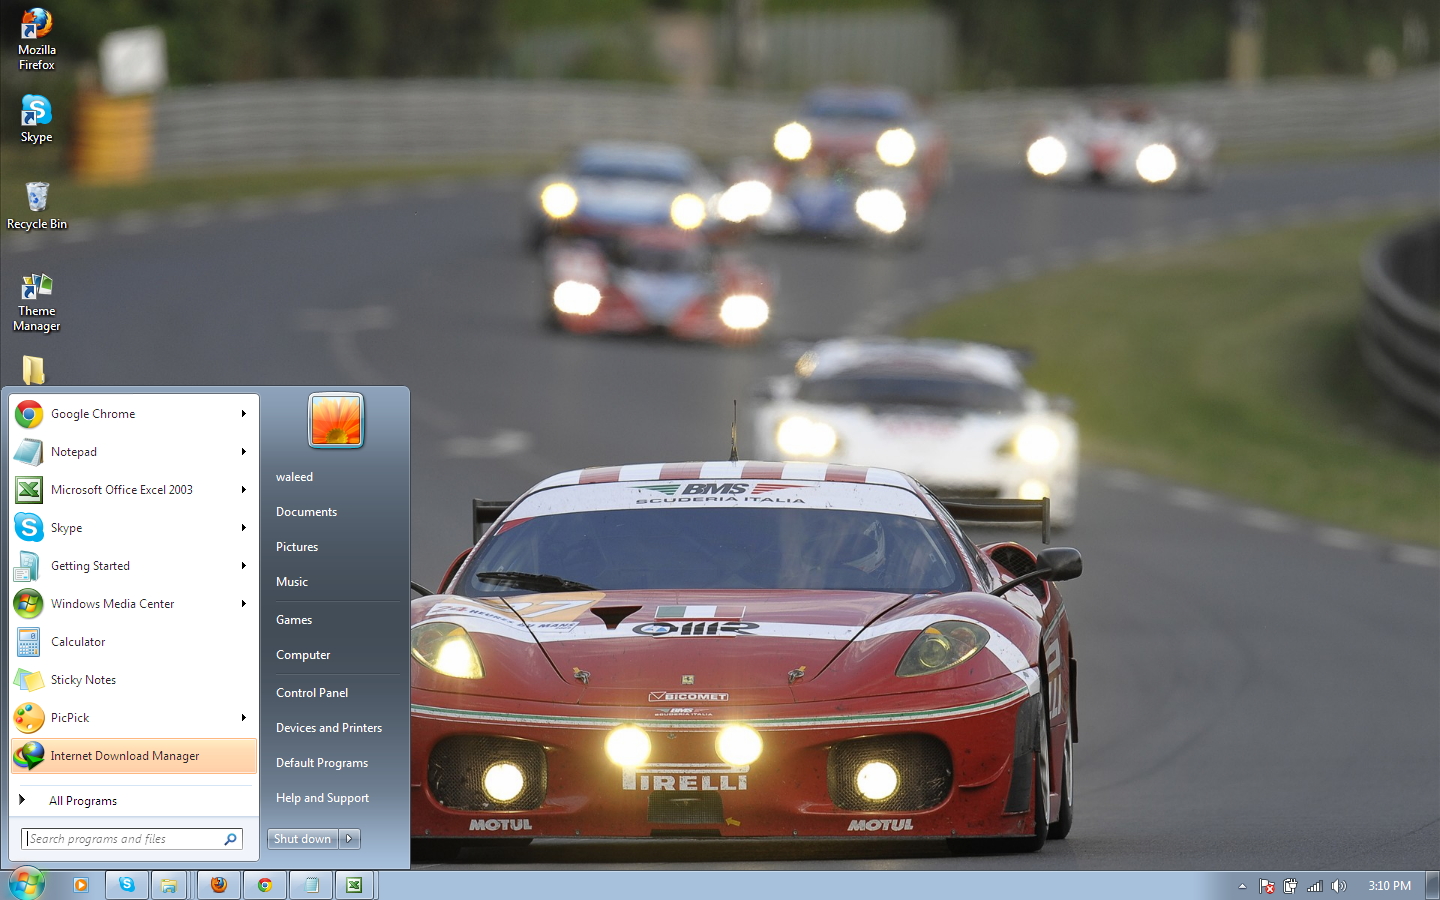Click the network signal tray icon

point(1313,885)
